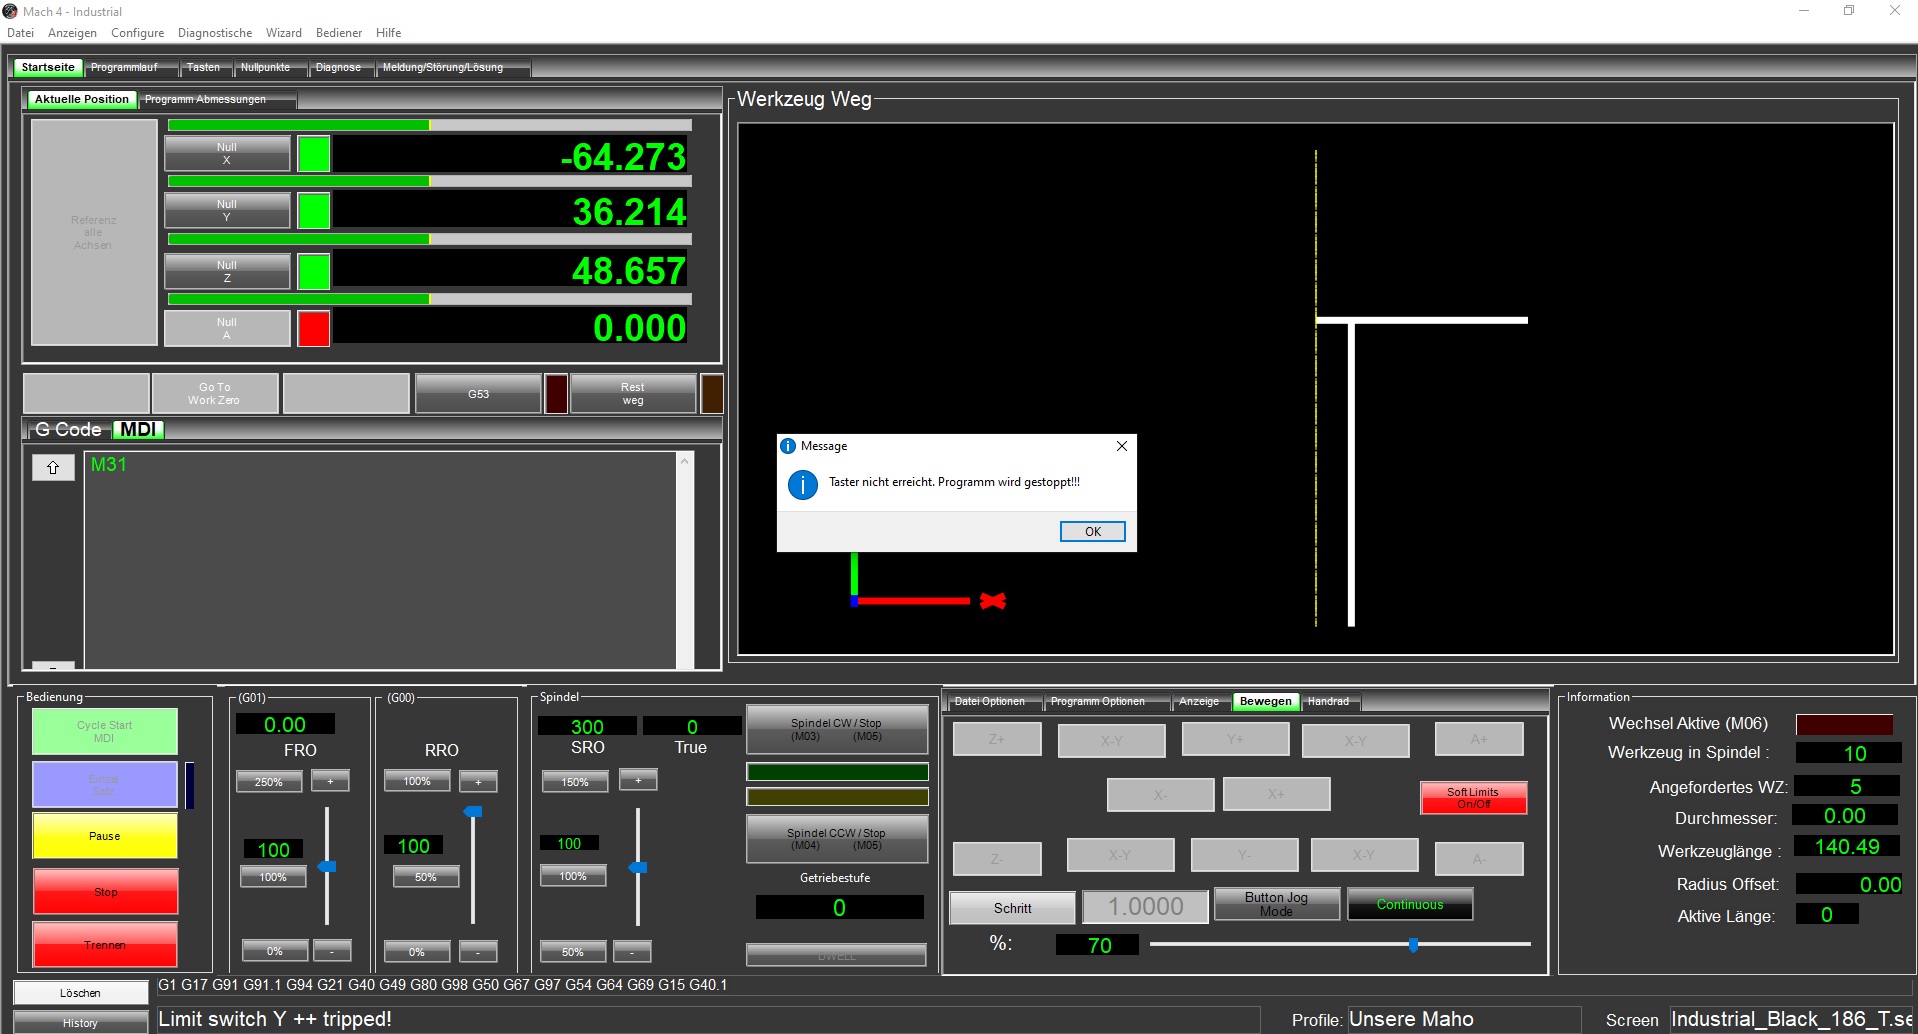Click the jog rate percent slider handle

(1413, 944)
